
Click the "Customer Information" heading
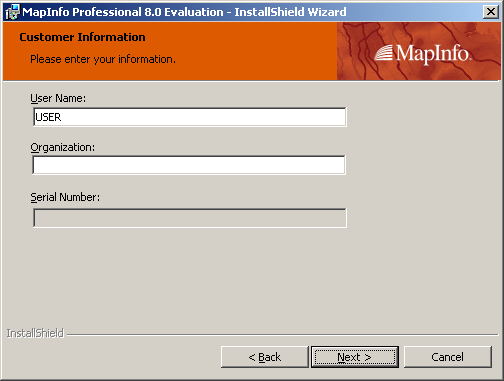(x=82, y=37)
